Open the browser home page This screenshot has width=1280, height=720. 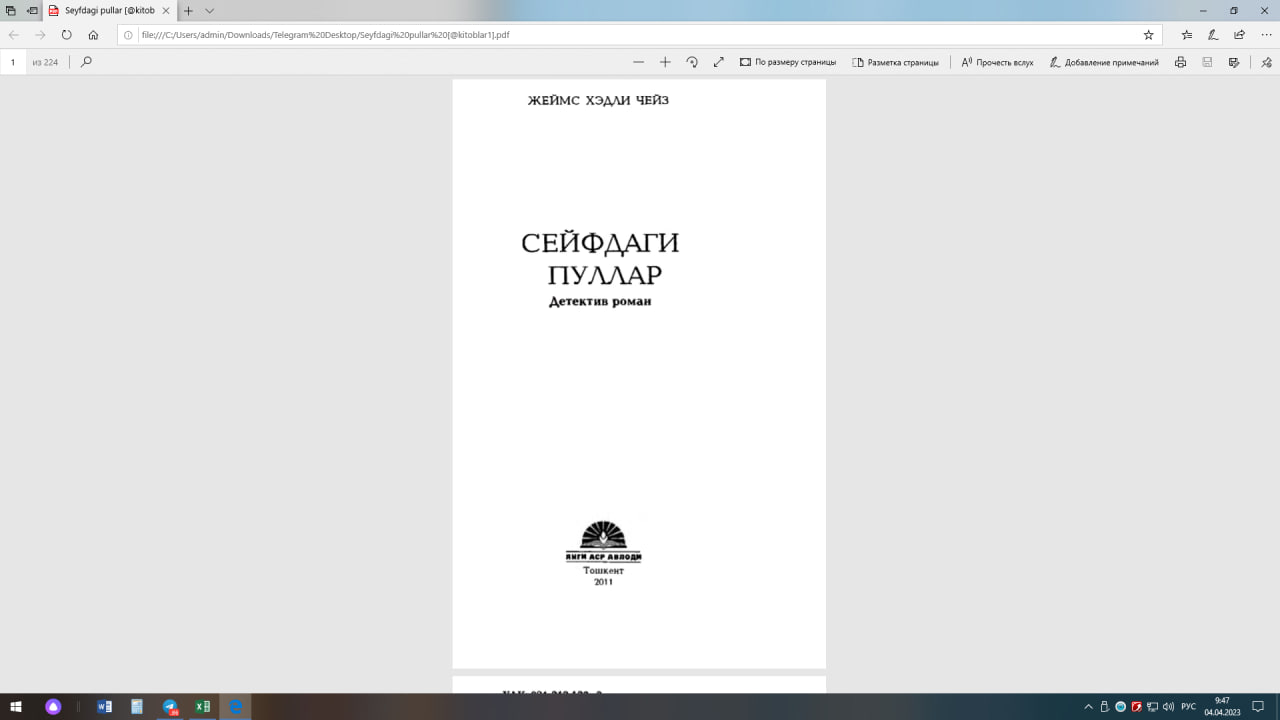tap(93, 34)
